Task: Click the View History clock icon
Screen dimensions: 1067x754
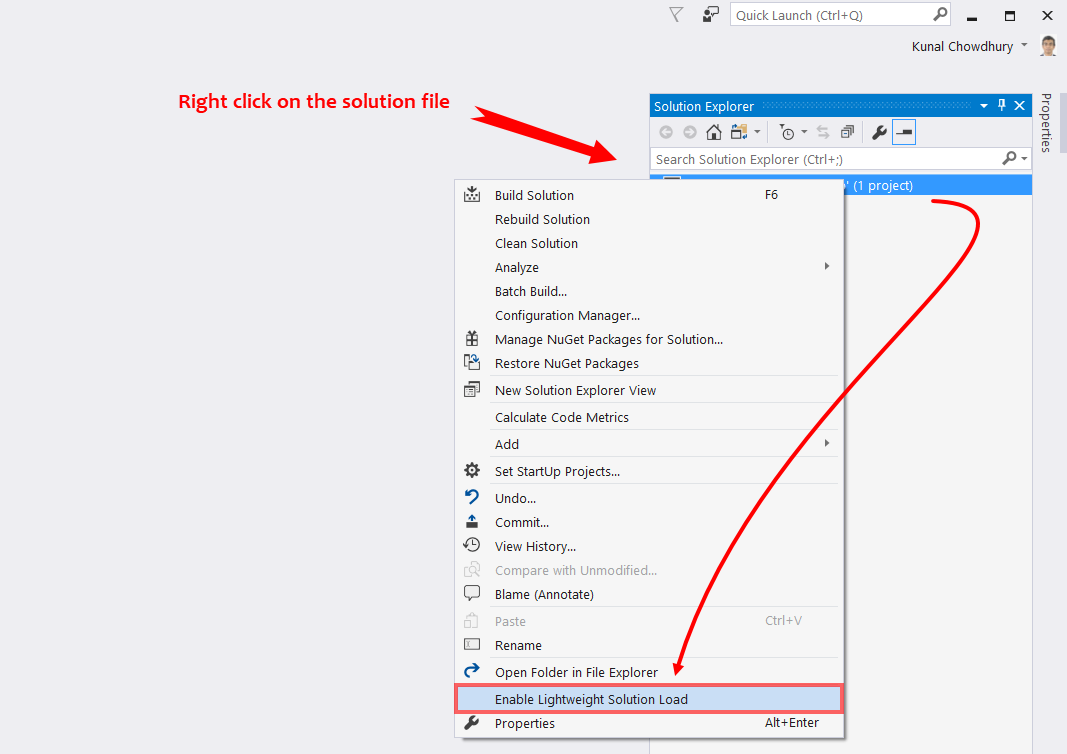Action: [472, 544]
